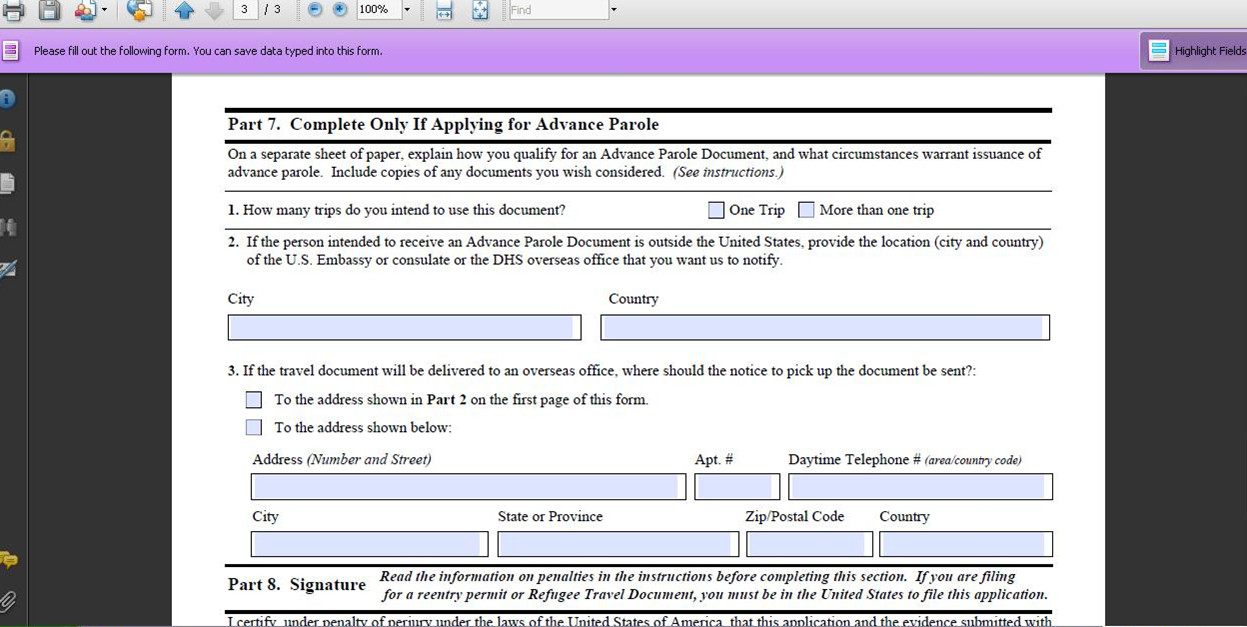Open the blue info panel icon
Image resolution: width=1247 pixels, height=627 pixels.
7,99
